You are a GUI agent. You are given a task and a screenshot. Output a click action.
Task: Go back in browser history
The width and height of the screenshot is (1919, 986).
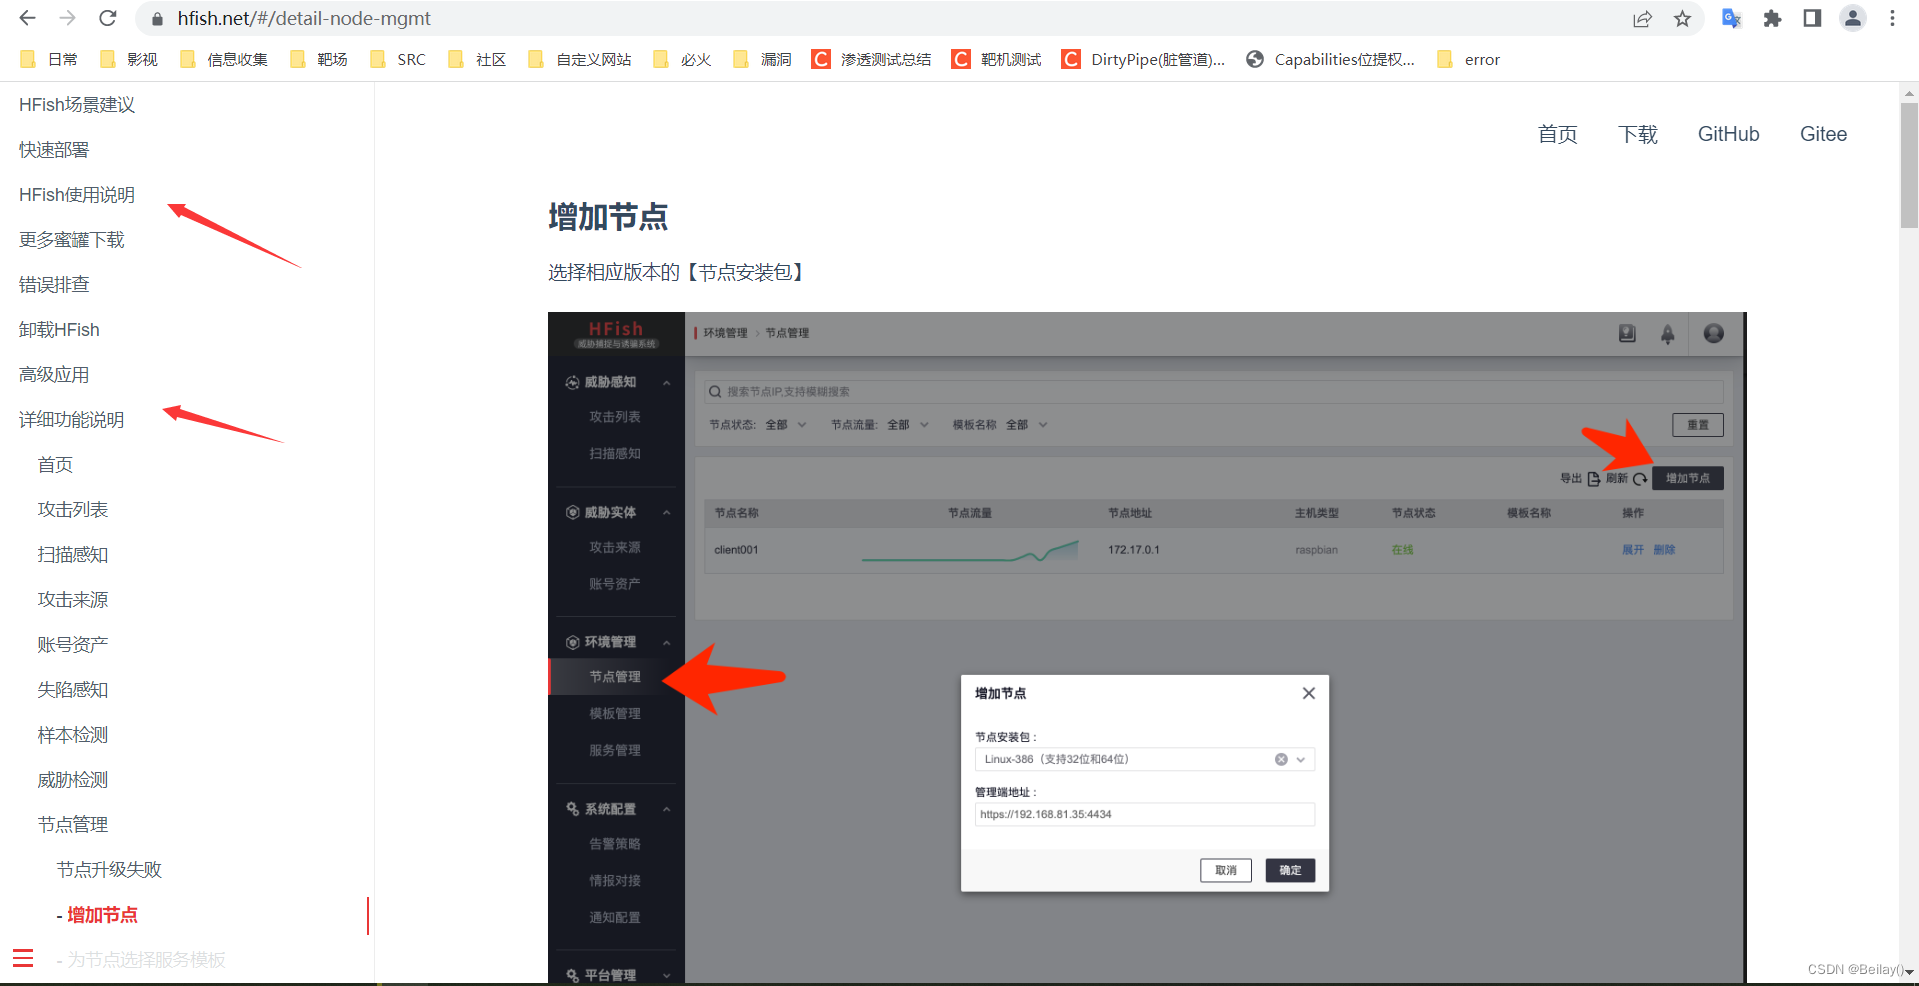pos(27,18)
